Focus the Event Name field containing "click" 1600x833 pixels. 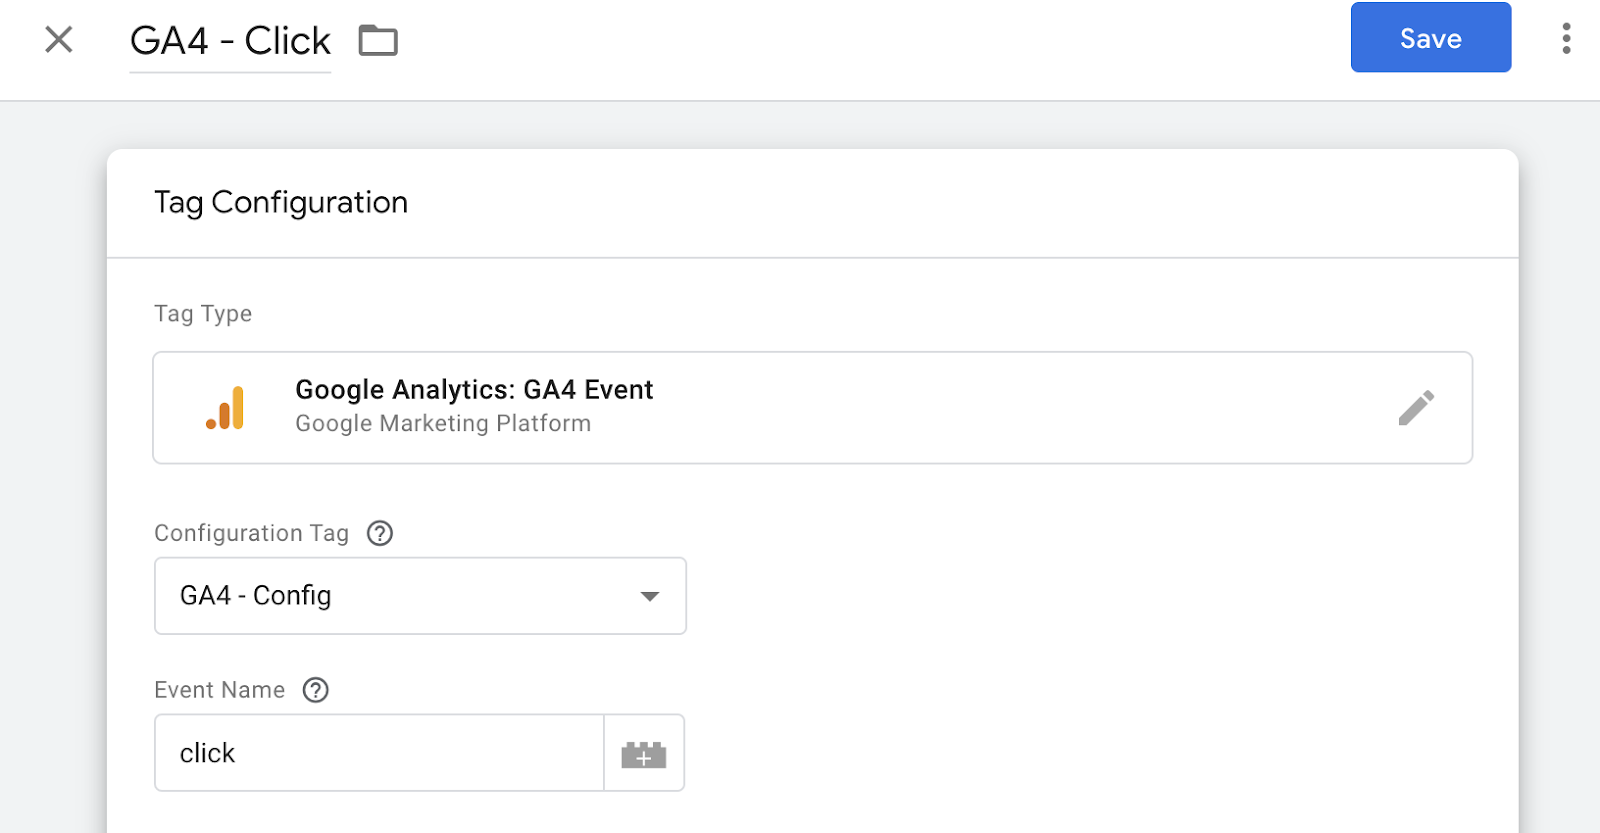[x=380, y=753]
